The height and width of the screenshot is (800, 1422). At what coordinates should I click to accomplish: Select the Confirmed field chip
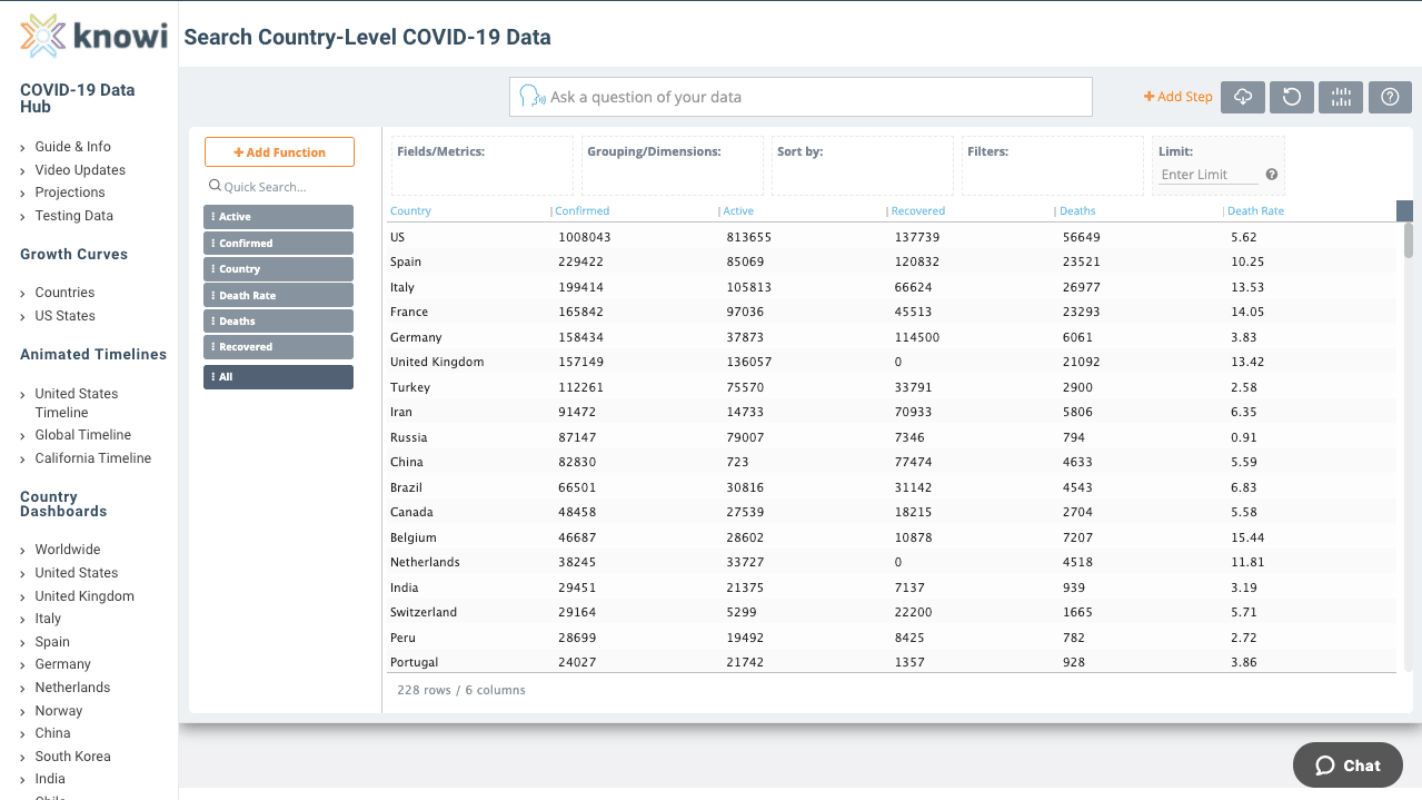tap(278, 243)
